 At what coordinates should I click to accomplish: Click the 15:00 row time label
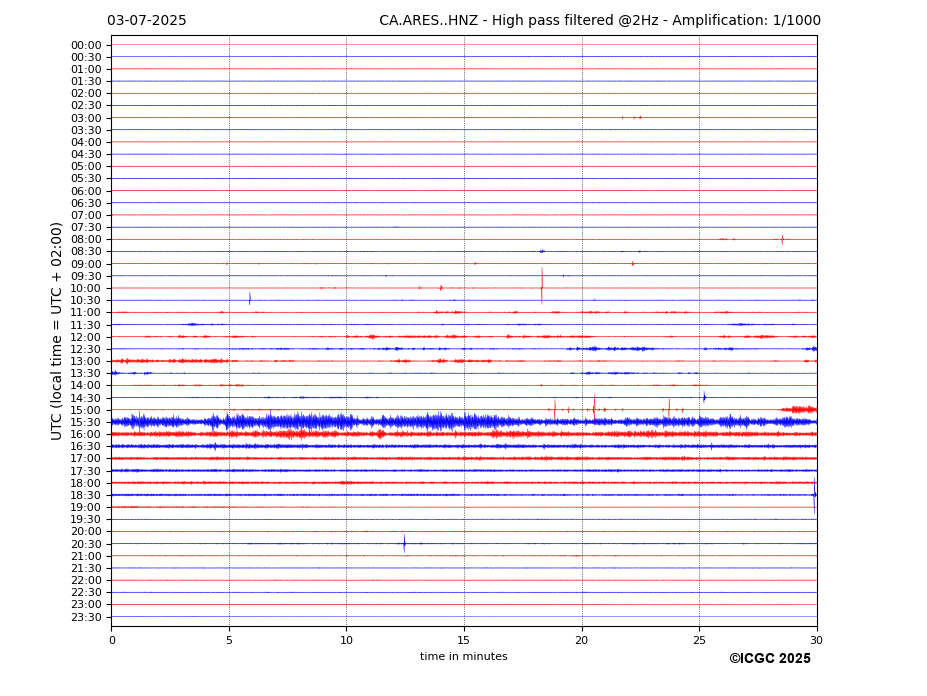click(86, 410)
